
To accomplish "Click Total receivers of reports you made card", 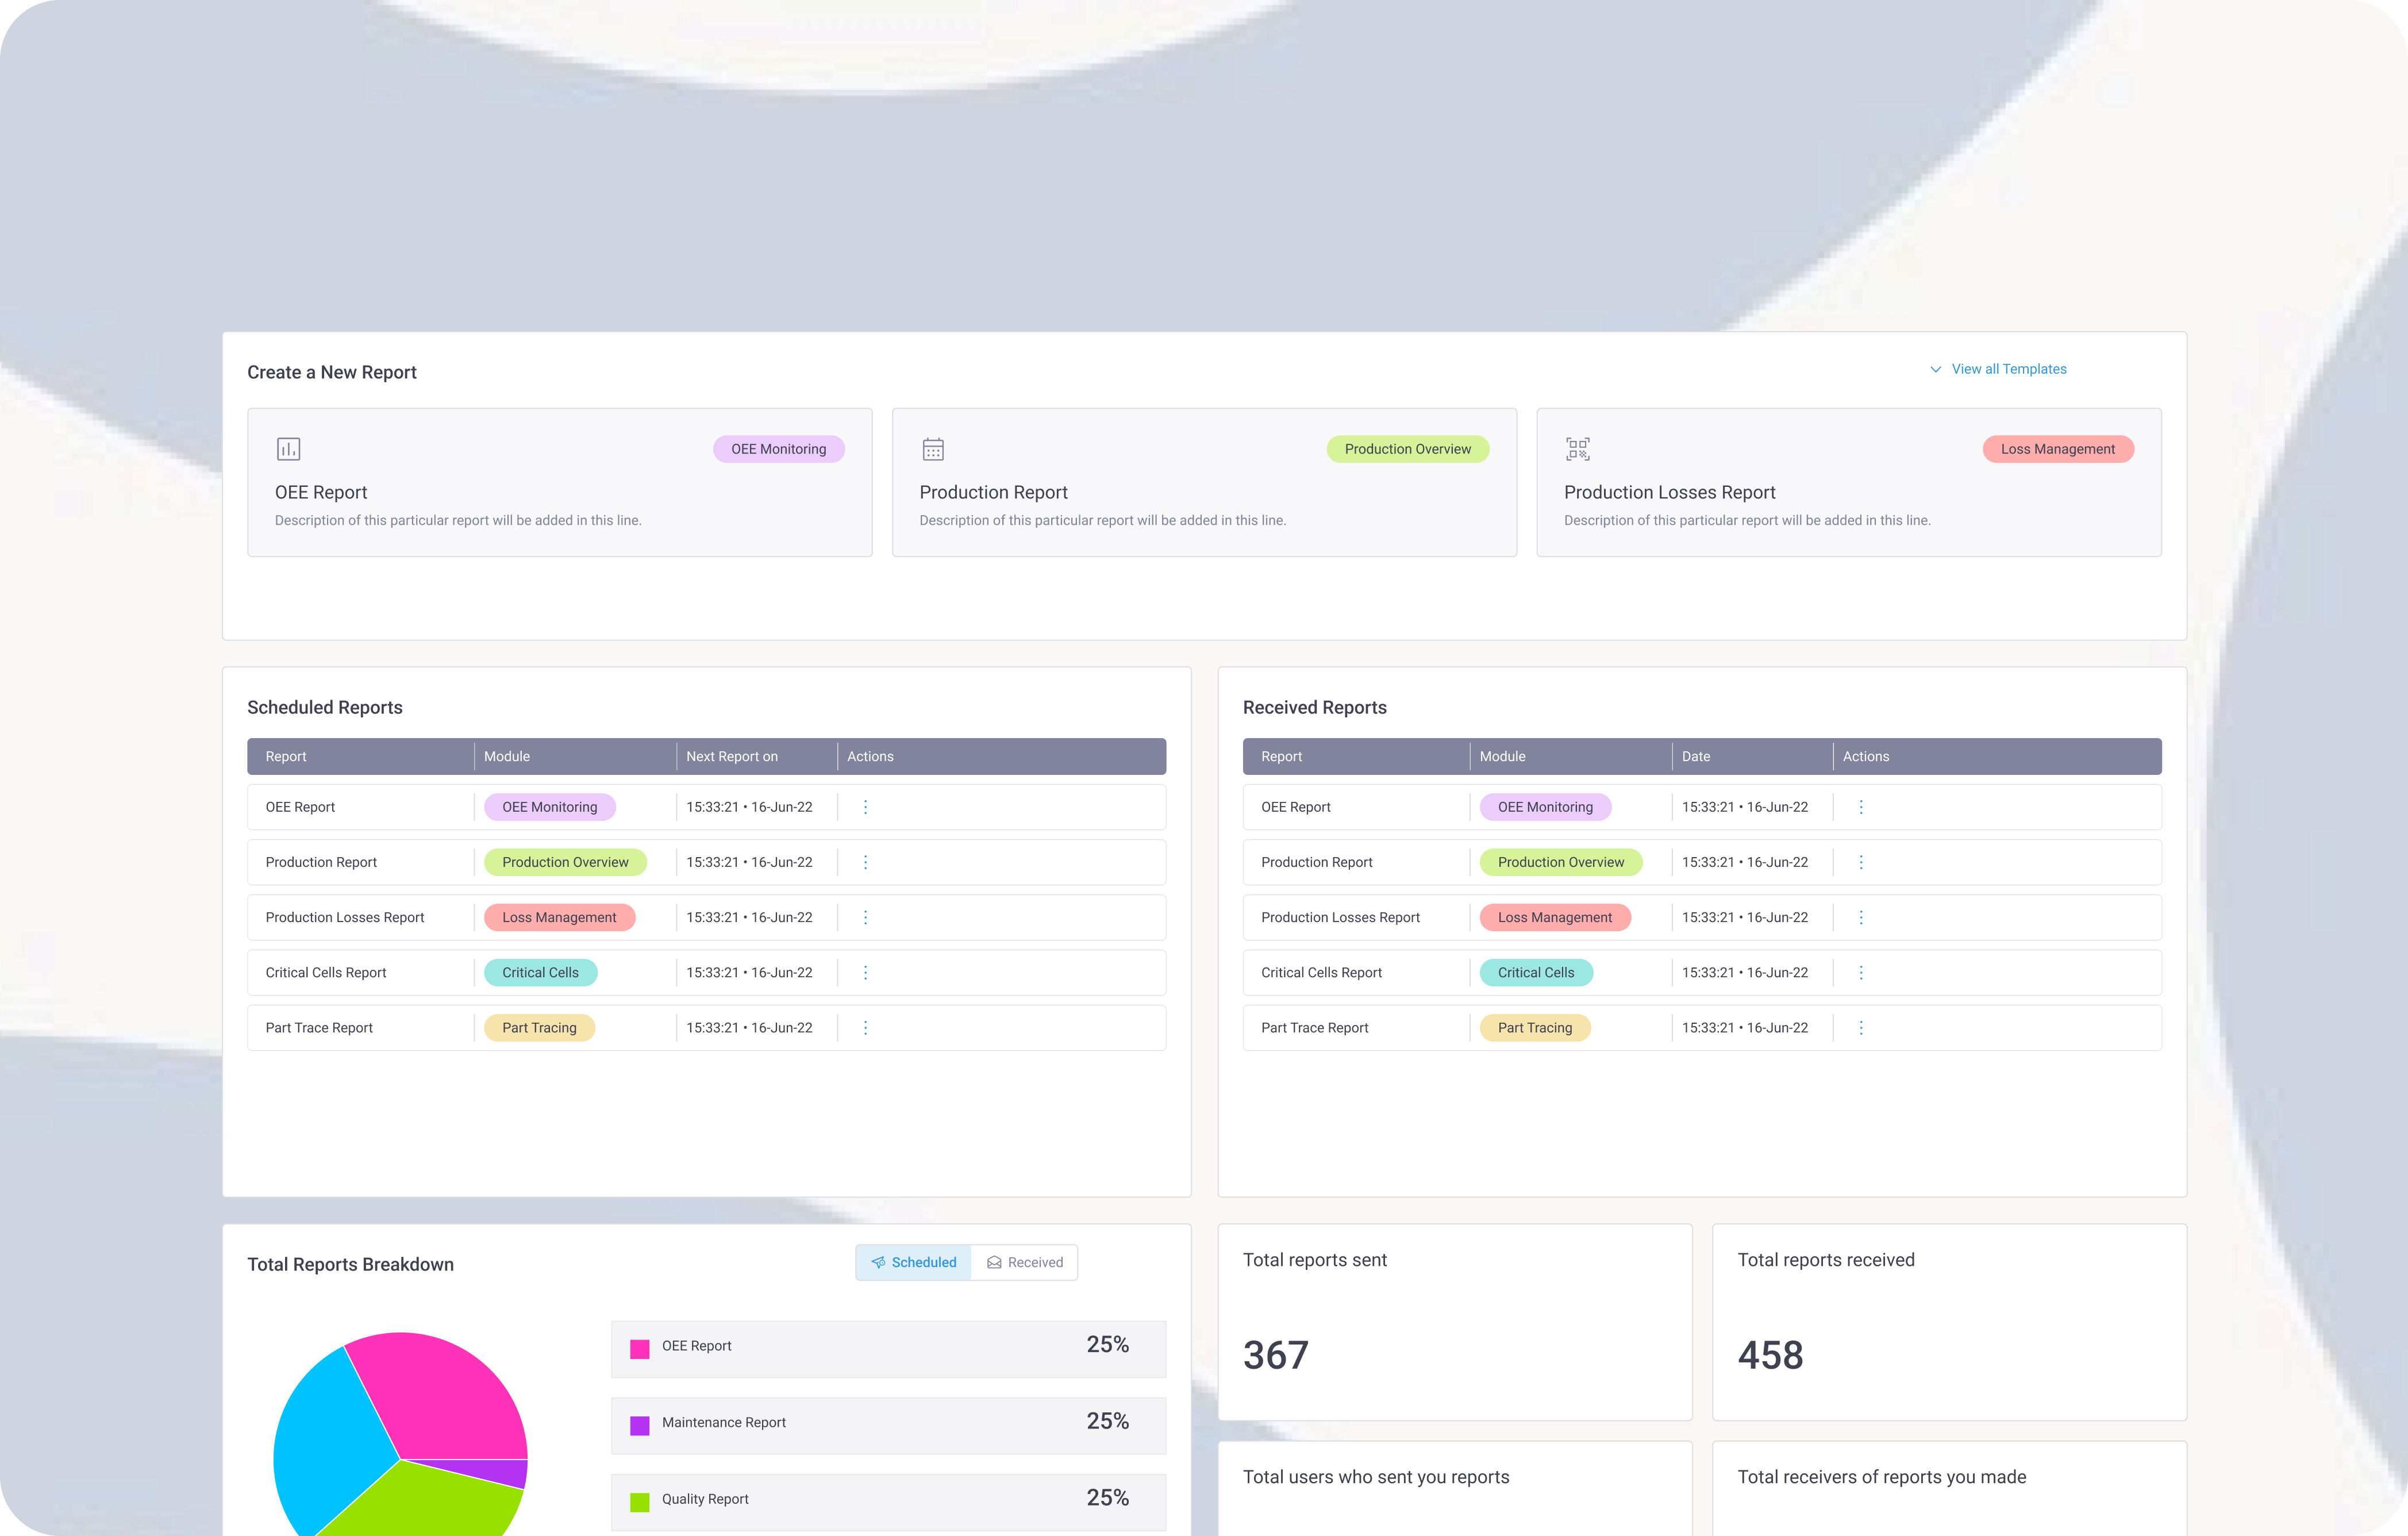I will (1949, 1488).
